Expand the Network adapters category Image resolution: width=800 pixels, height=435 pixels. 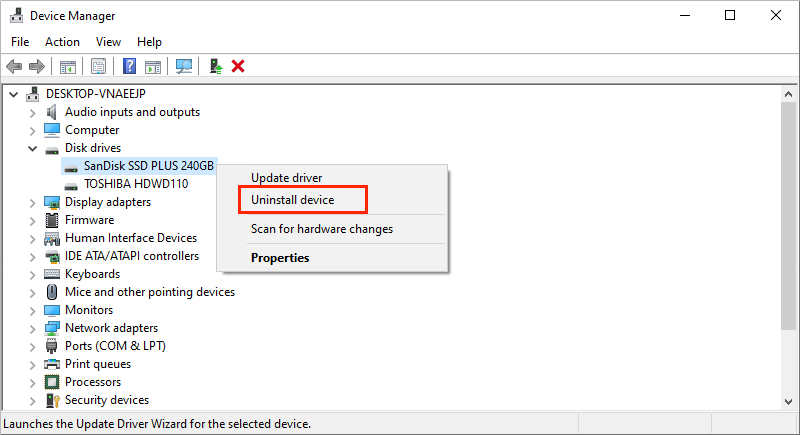[33, 329]
